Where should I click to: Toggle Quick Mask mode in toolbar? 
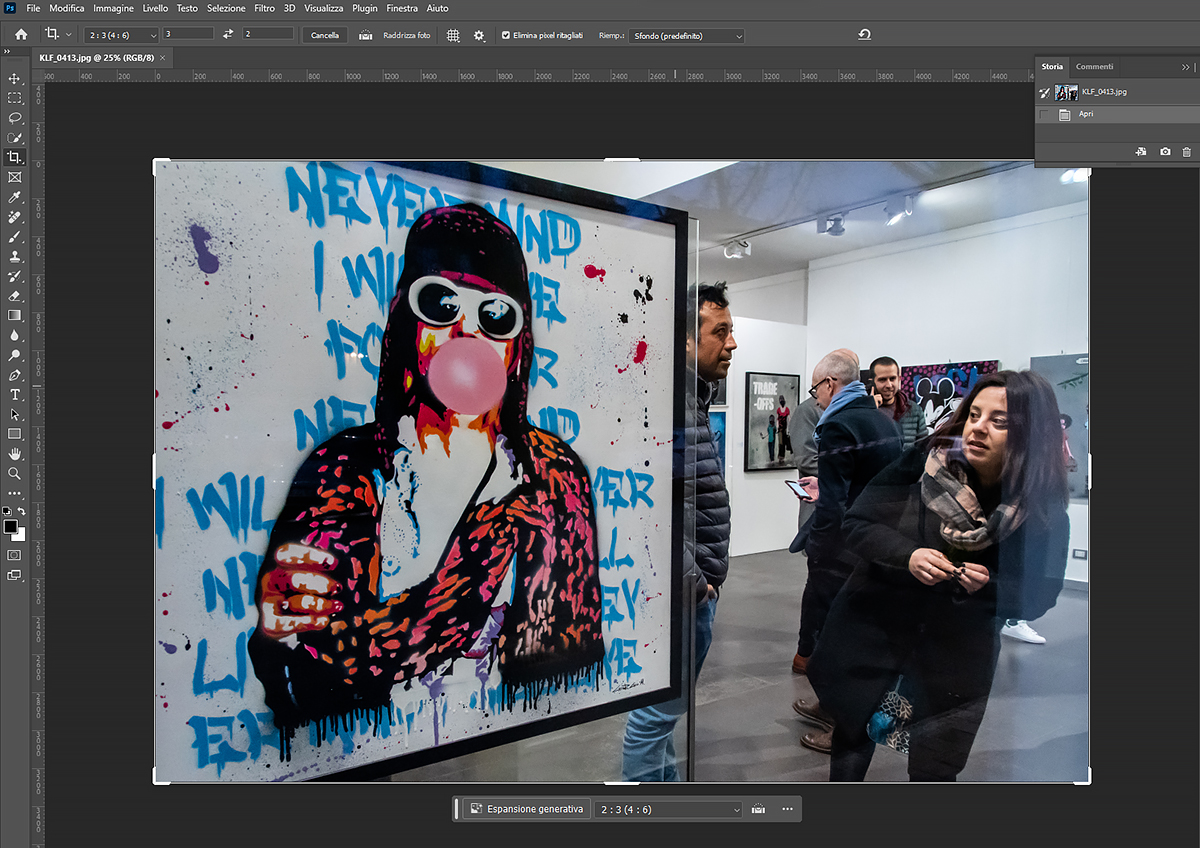click(x=14, y=555)
